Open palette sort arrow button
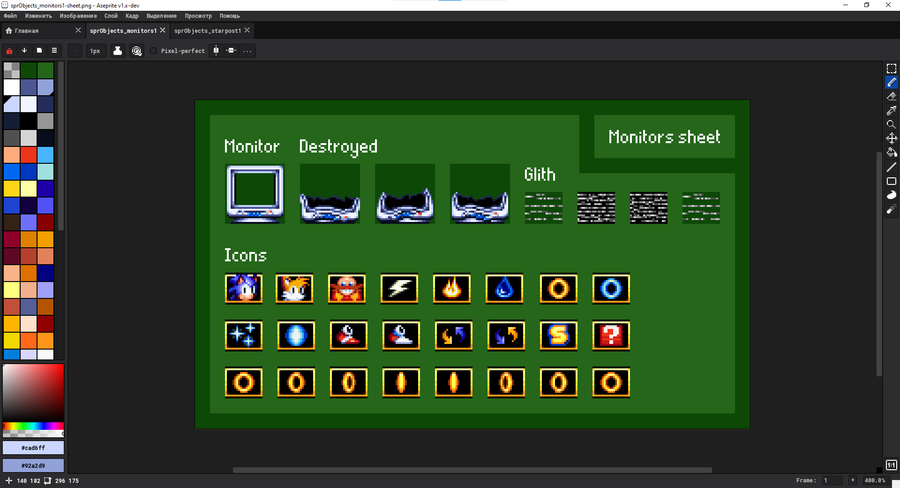 (x=24, y=51)
